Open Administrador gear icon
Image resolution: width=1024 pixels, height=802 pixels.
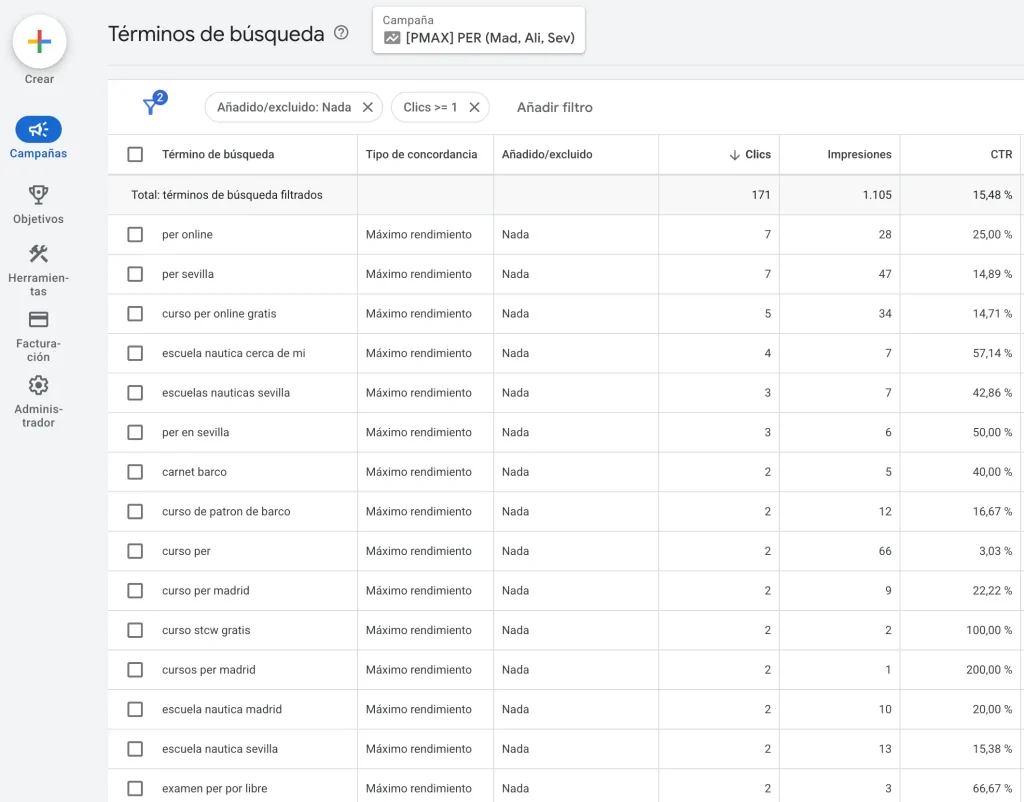click(38, 385)
